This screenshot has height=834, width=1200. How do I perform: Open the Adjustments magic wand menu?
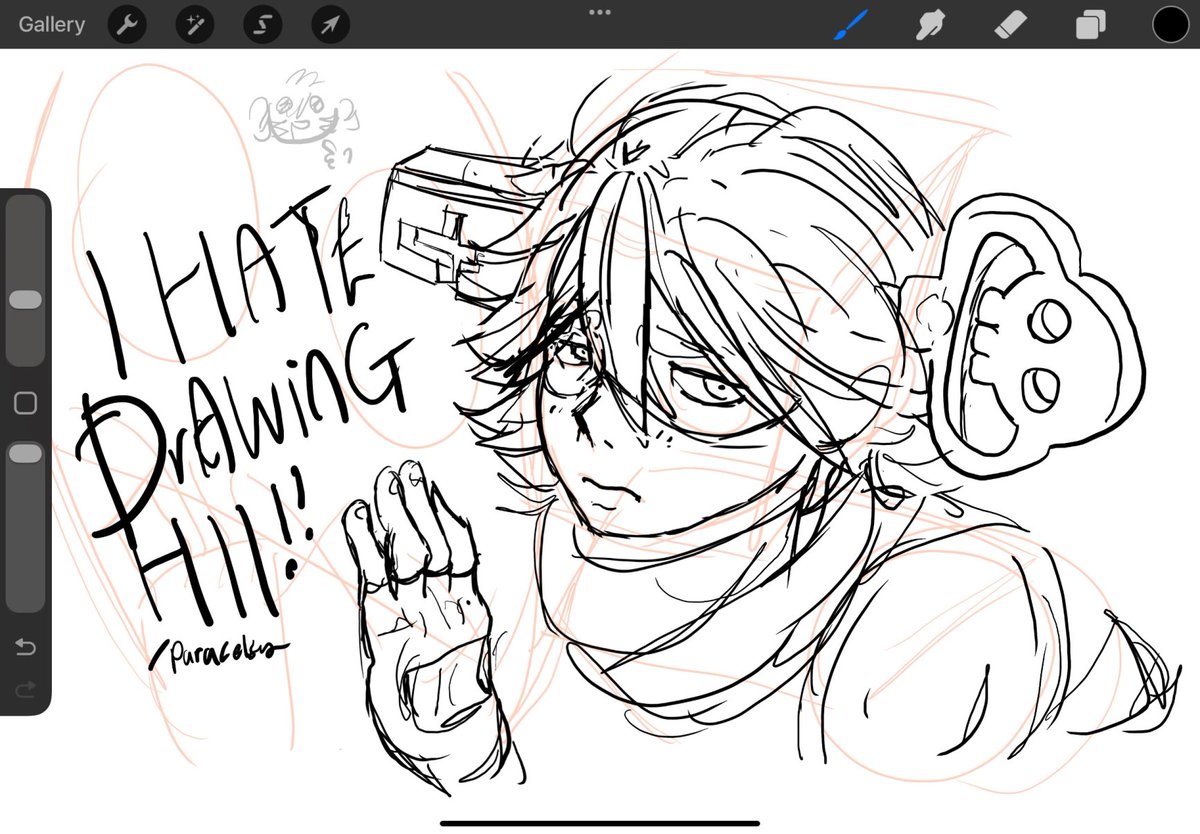(193, 25)
